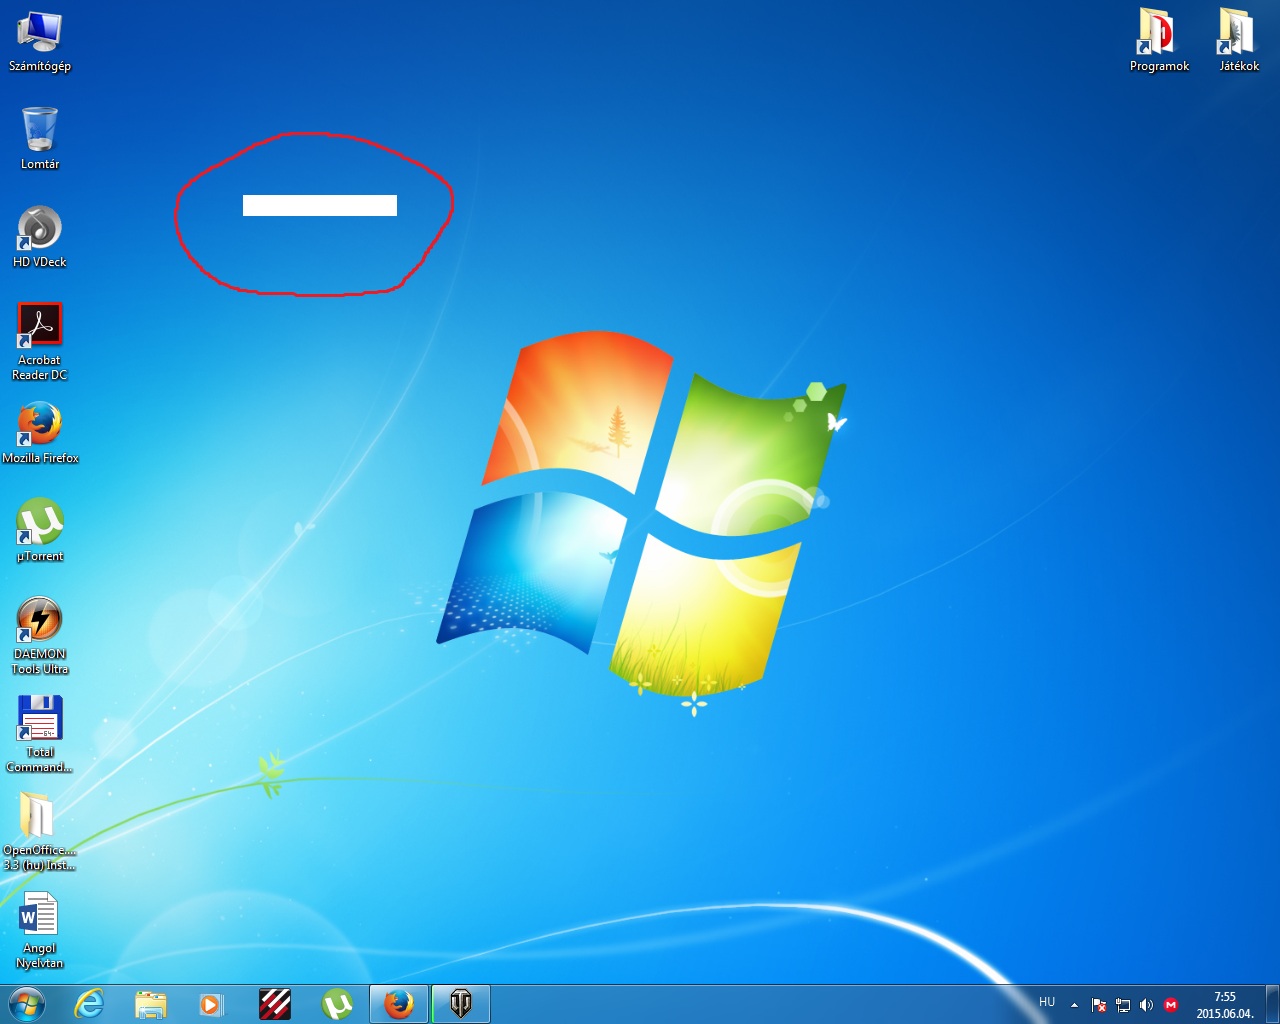This screenshot has height=1024, width=1280.
Task: Switch to World of Tanks taskbar button
Action: [461, 1004]
